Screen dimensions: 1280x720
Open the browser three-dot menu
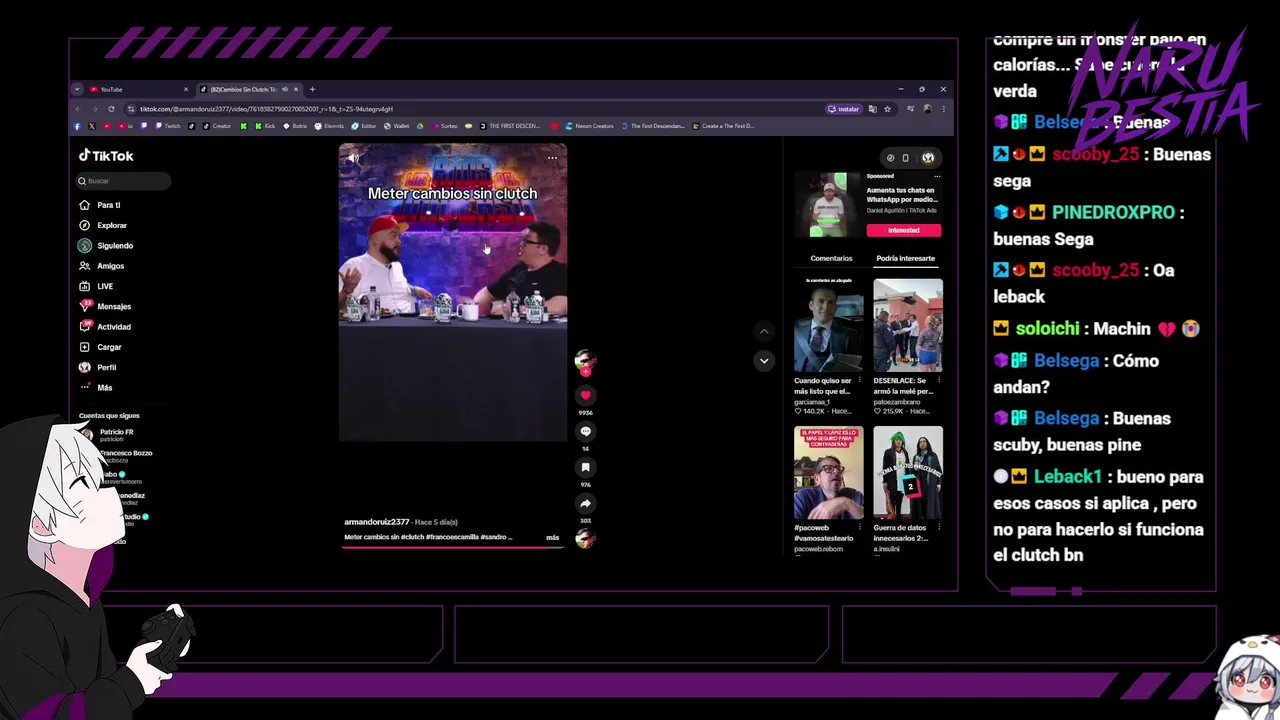pos(943,108)
